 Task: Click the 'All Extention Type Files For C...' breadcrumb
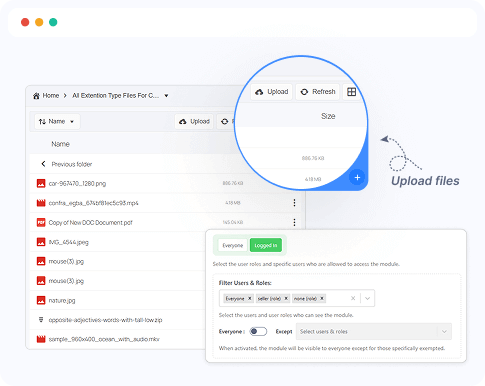tap(115, 96)
